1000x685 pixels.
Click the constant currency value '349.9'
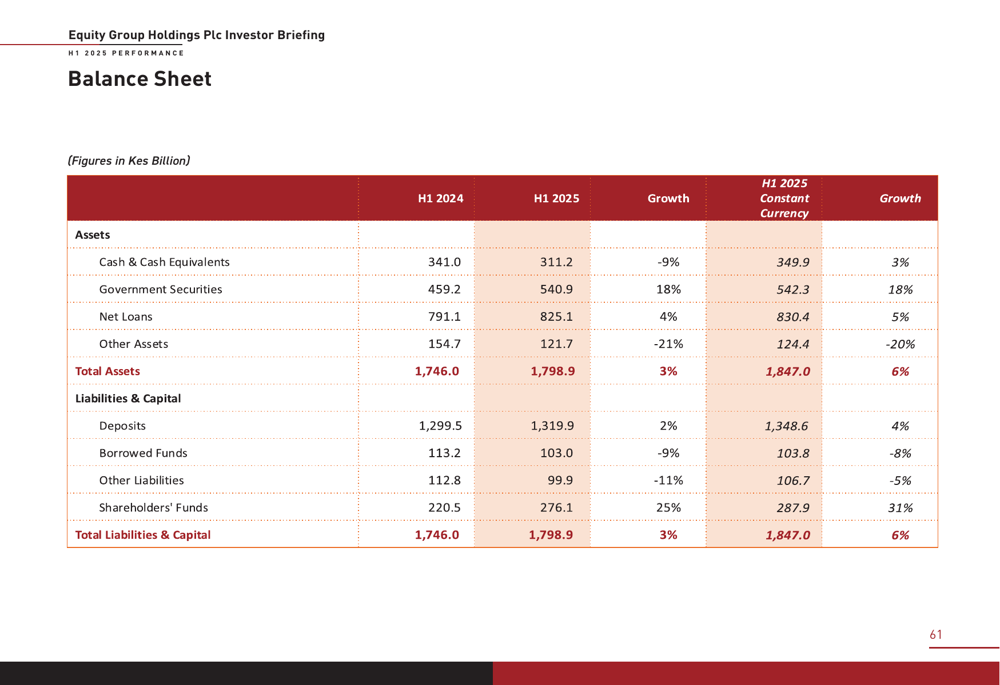[x=793, y=263]
